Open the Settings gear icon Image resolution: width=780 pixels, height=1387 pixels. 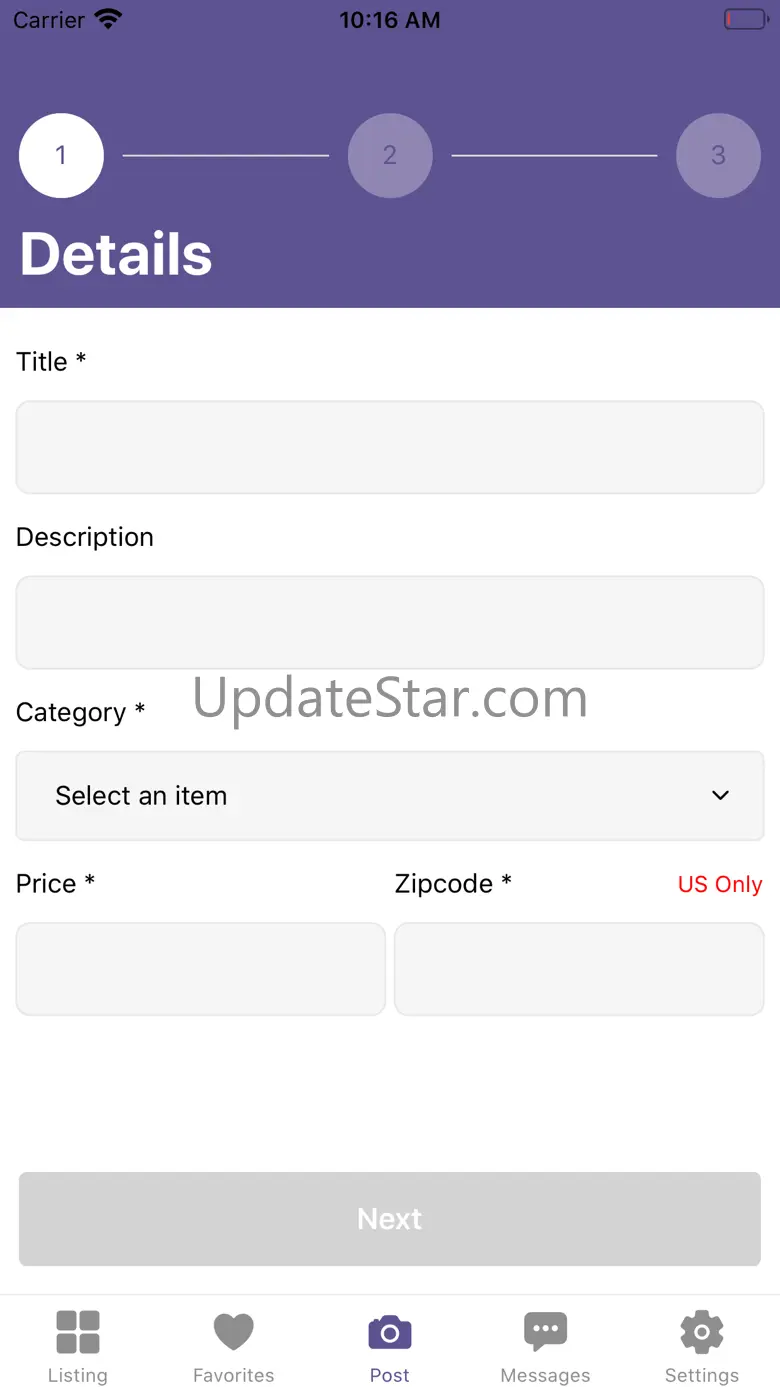(x=702, y=1332)
